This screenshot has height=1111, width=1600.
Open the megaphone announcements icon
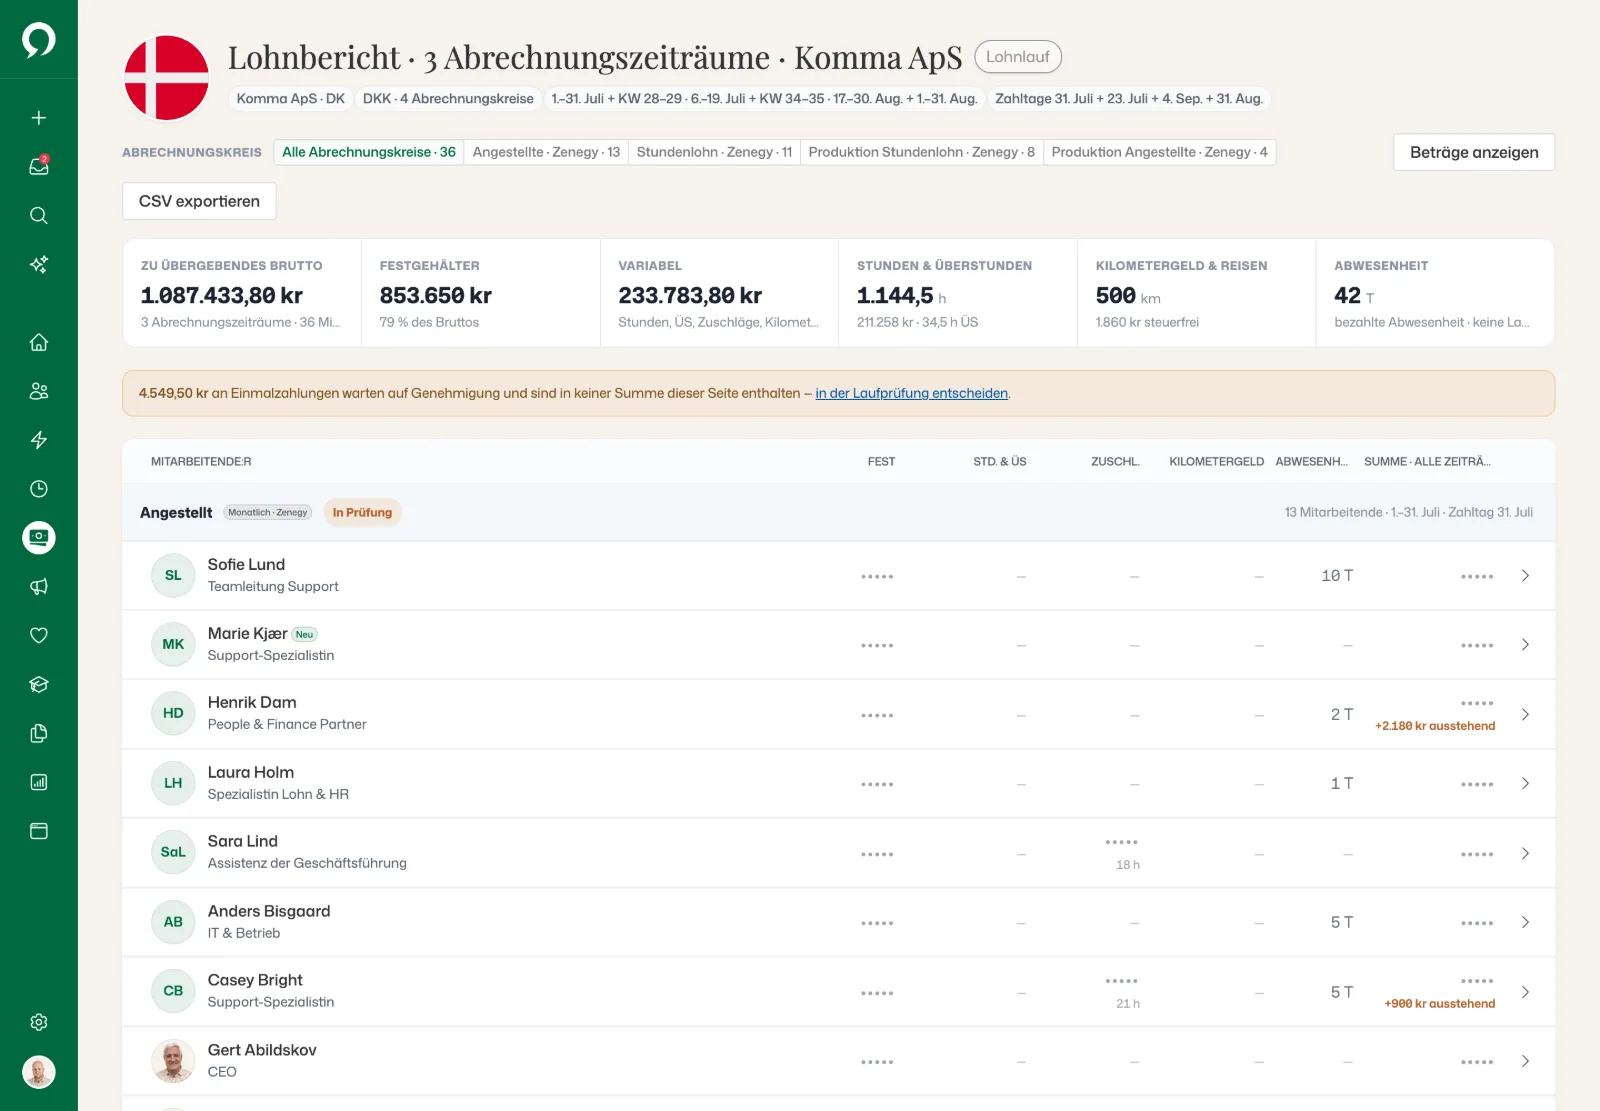tap(39, 587)
